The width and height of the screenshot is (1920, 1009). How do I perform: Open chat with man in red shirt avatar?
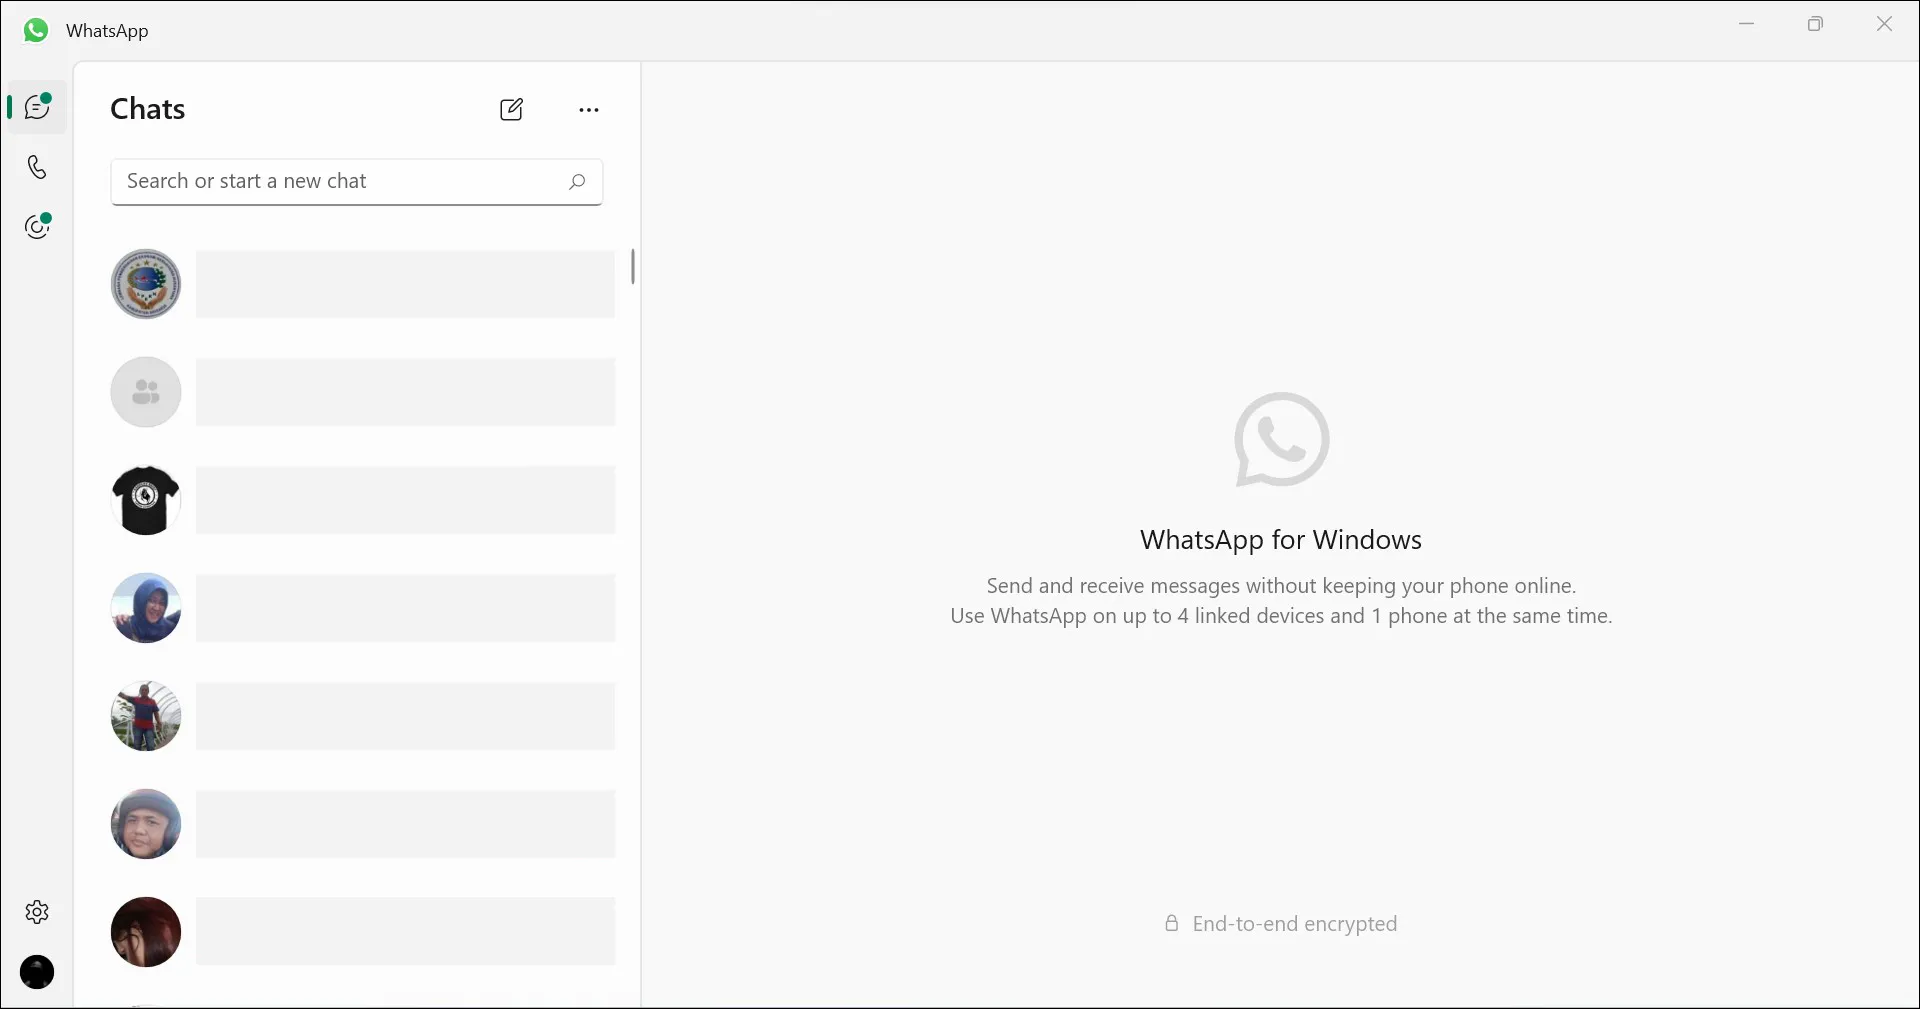pos(146,716)
